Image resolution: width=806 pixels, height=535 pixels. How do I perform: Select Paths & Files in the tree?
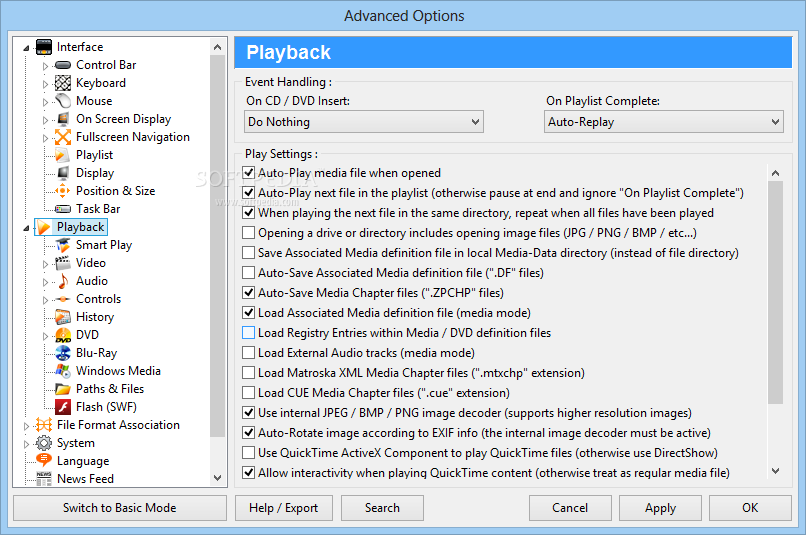coord(110,389)
